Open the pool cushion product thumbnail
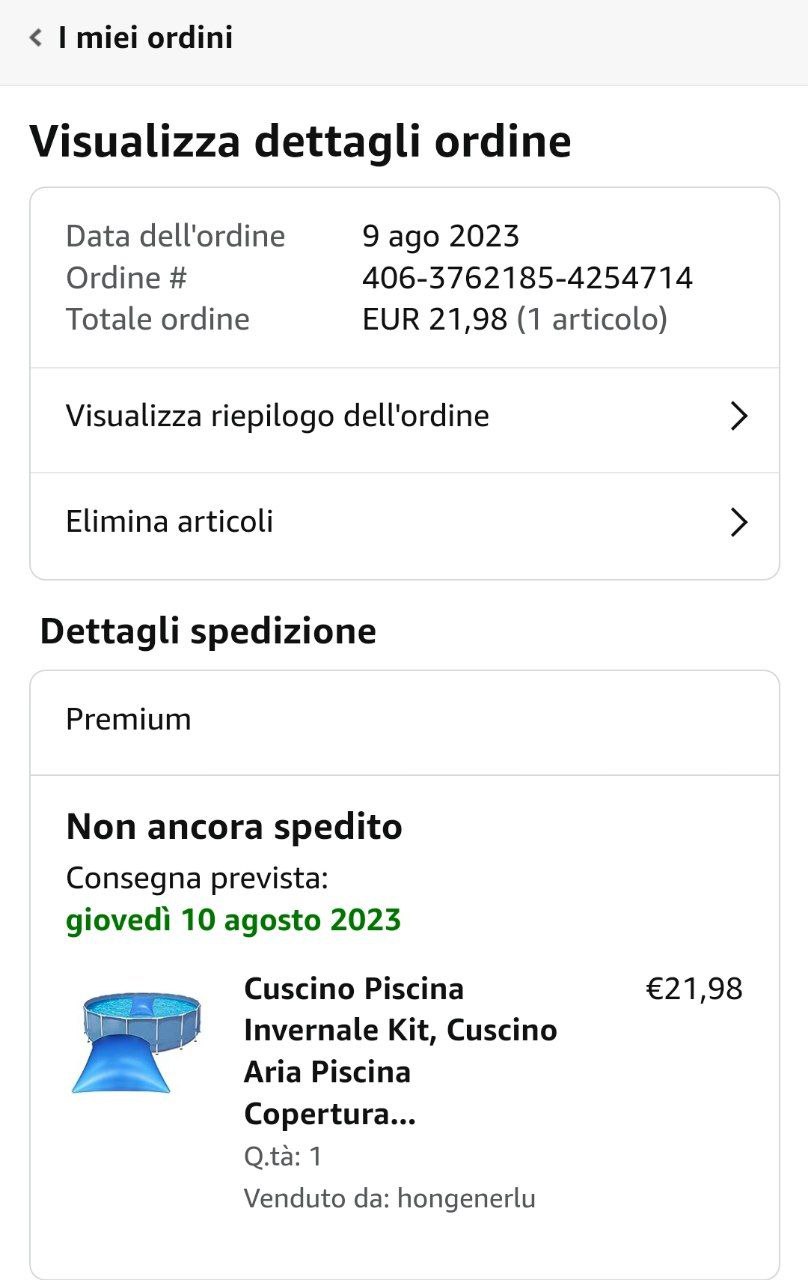 tap(136, 1041)
